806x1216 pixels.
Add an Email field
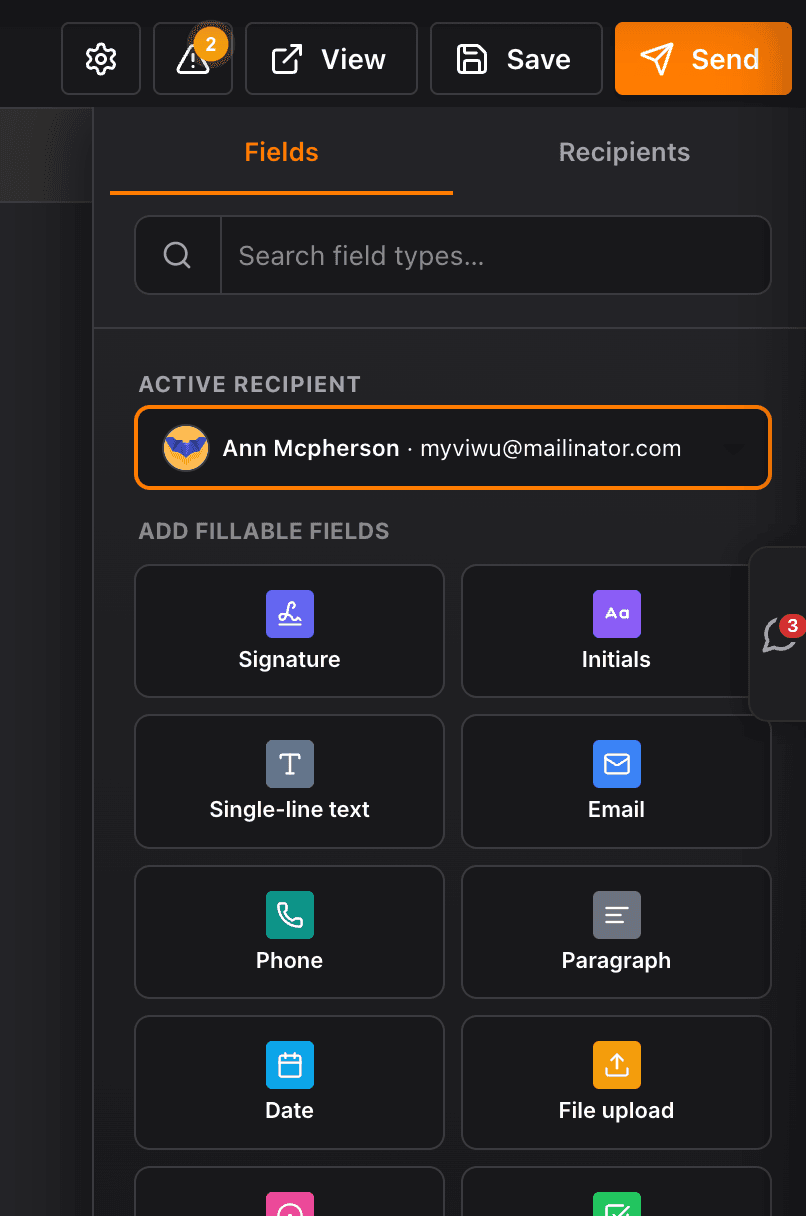(x=616, y=781)
